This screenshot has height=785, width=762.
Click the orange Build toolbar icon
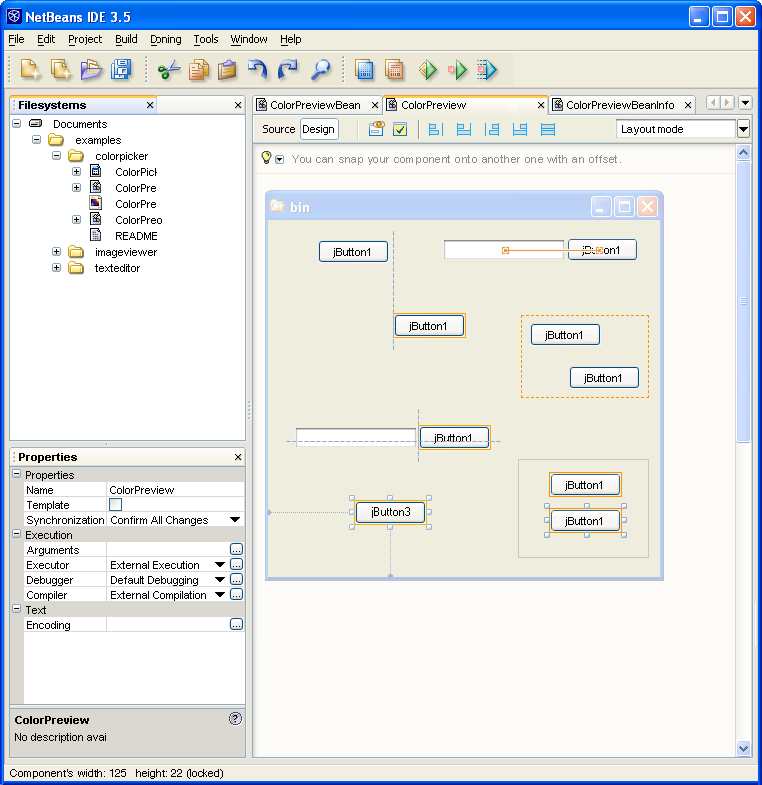(x=394, y=70)
